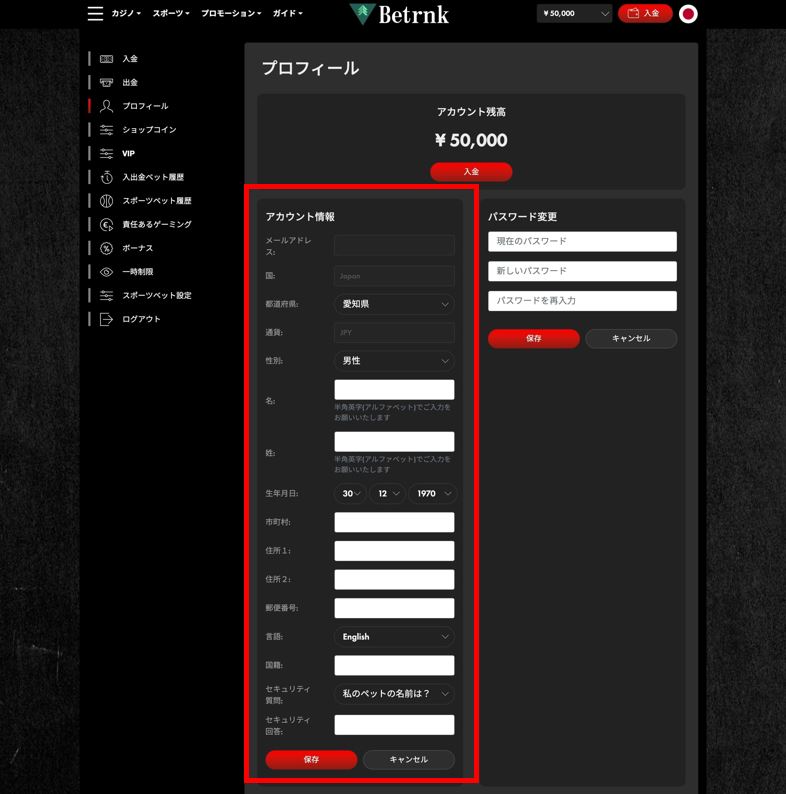Screen dimensions: 786x794
Task: Select 入金 in the sidebar
Action: [x=130, y=59]
